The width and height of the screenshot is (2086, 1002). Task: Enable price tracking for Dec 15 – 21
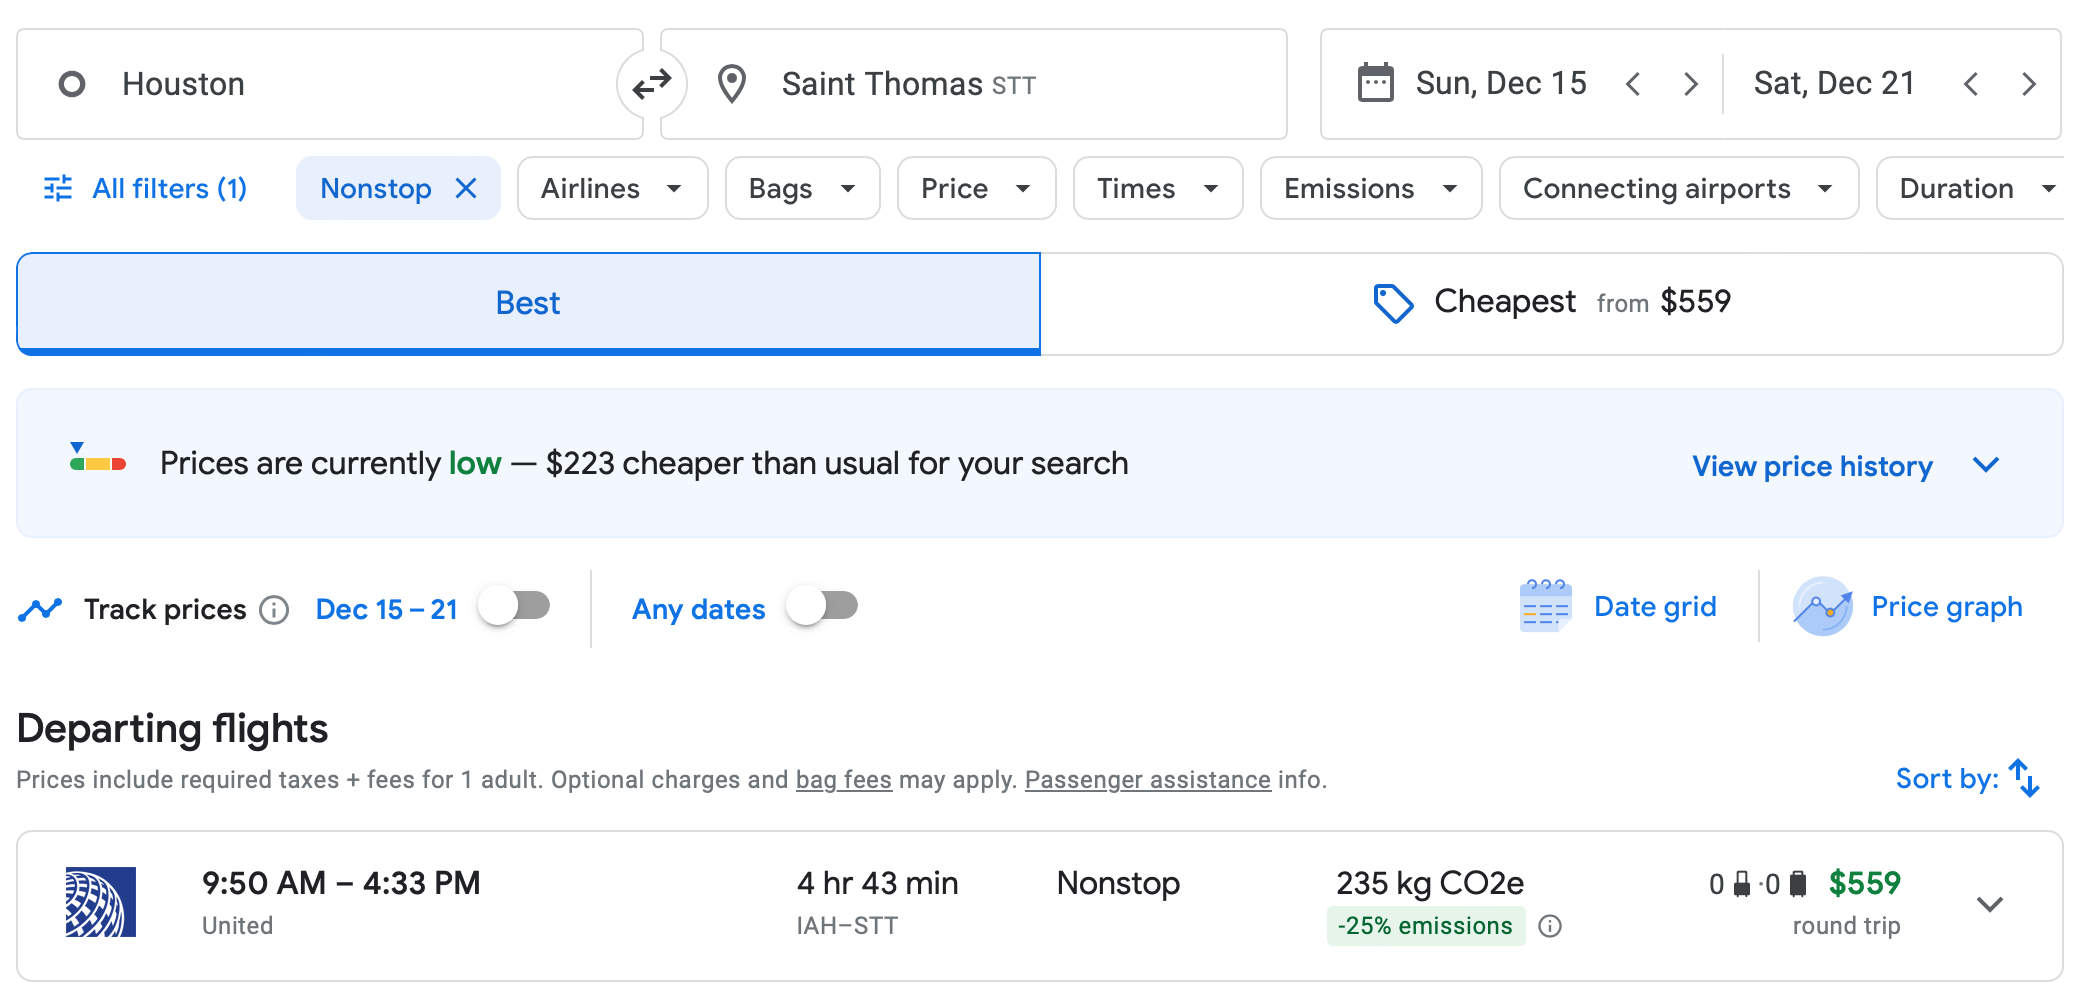514,606
